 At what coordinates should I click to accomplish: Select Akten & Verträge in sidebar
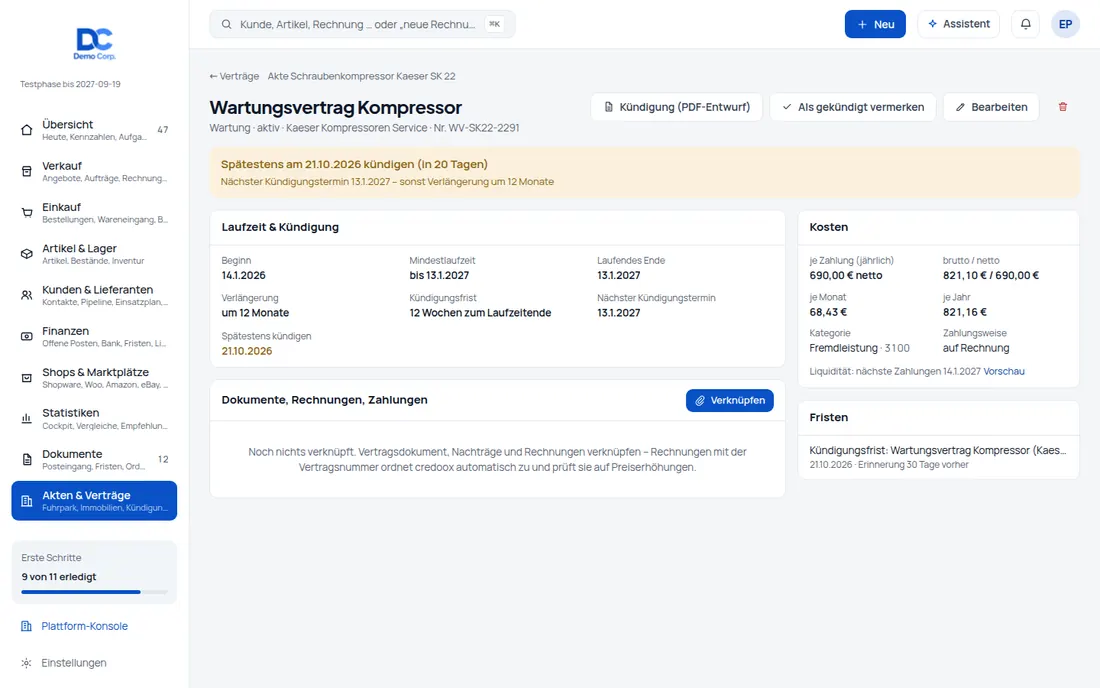[x=94, y=501]
